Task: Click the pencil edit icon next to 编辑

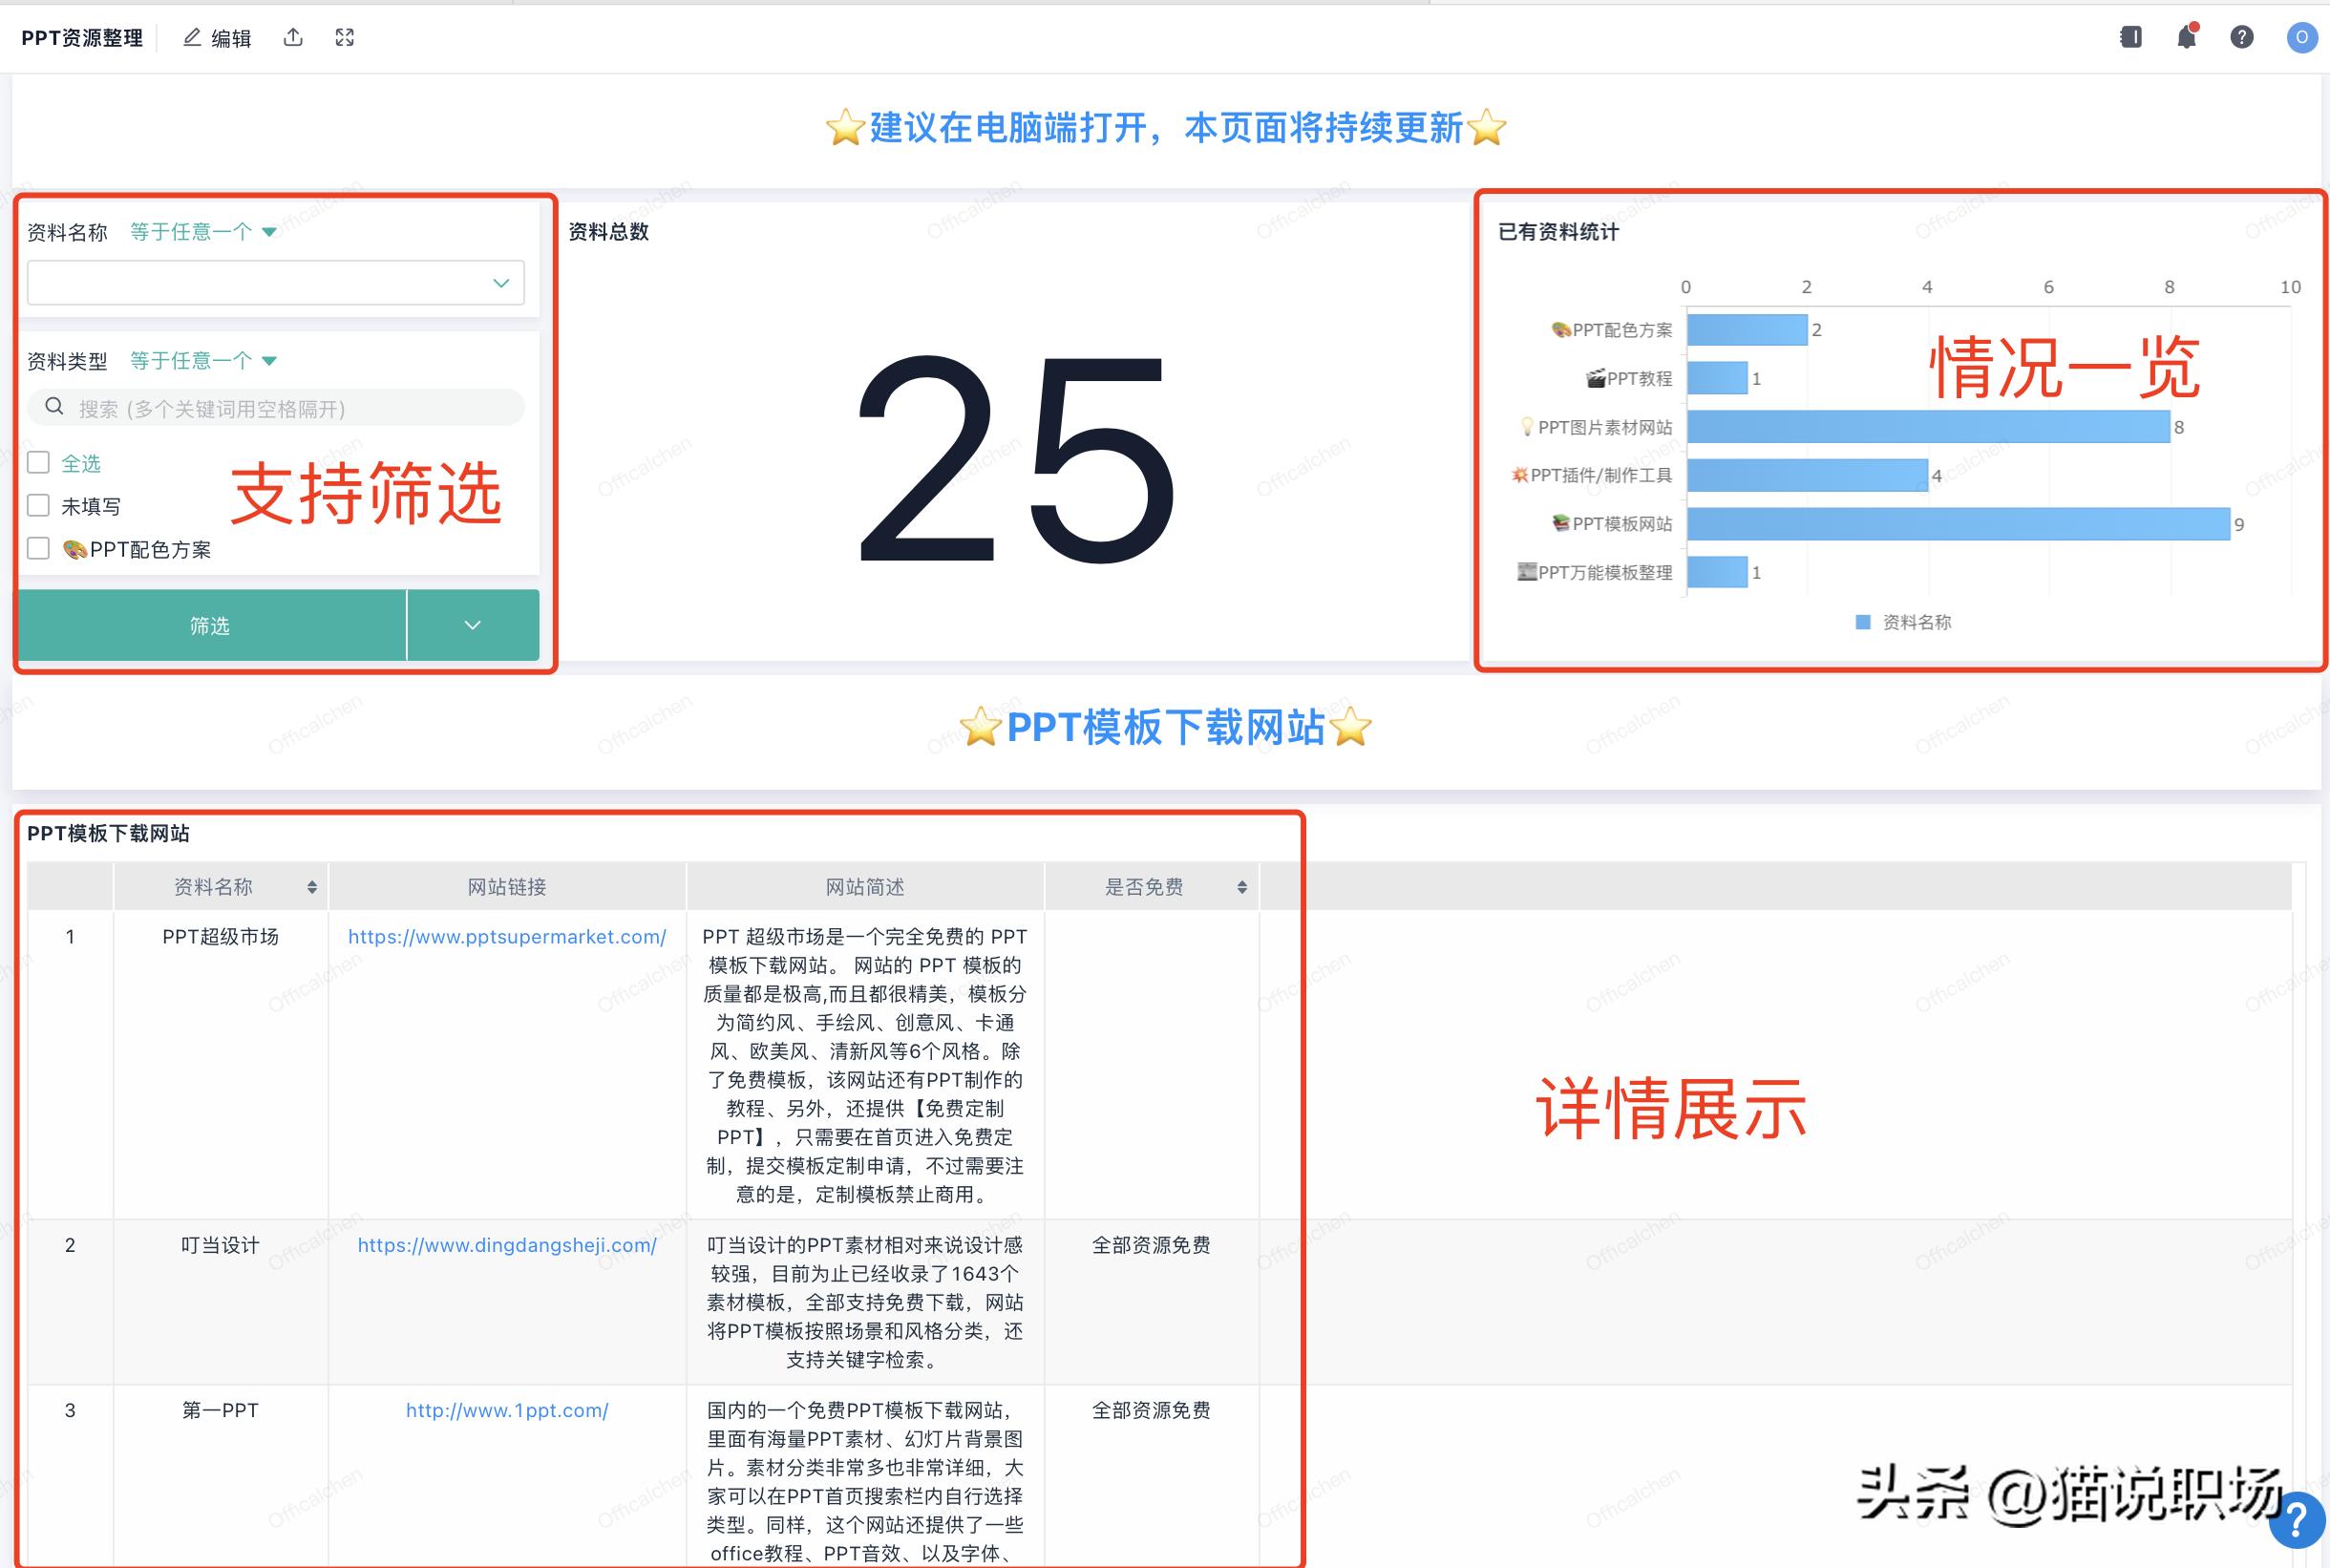Action: click(x=191, y=36)
